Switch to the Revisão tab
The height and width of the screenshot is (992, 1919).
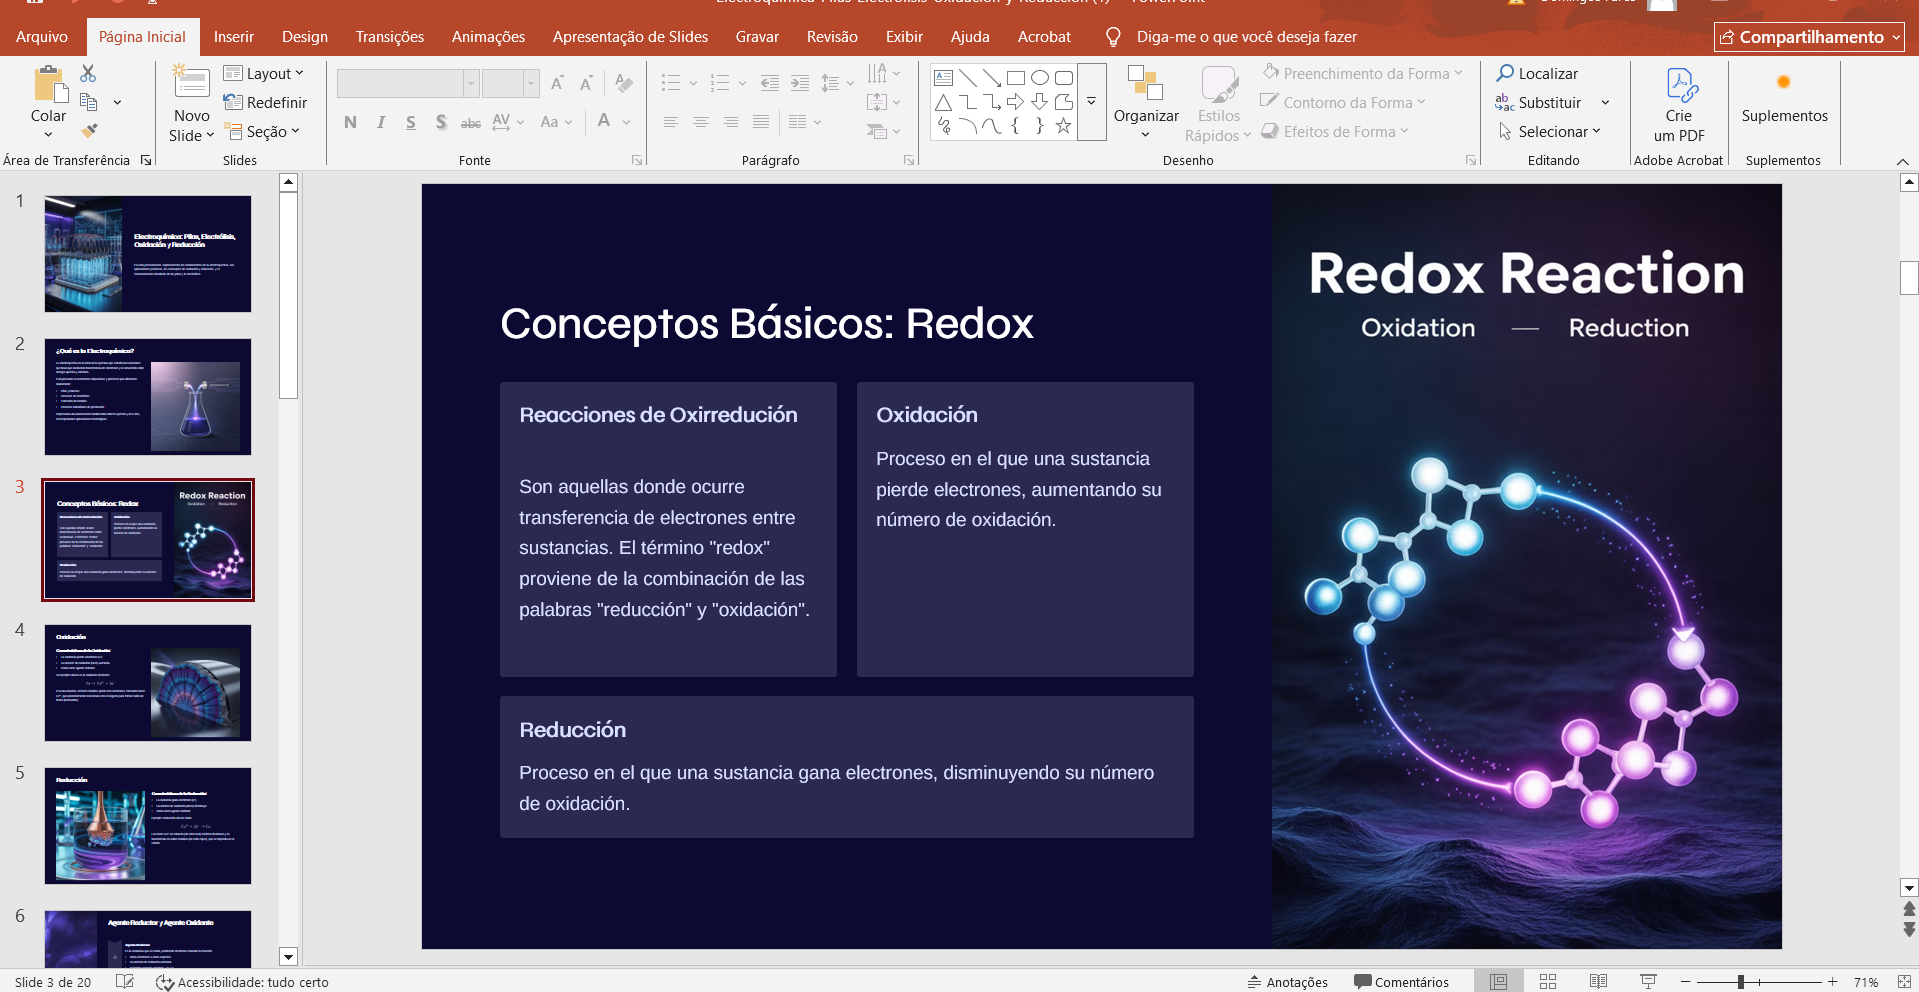pos(832,37)
